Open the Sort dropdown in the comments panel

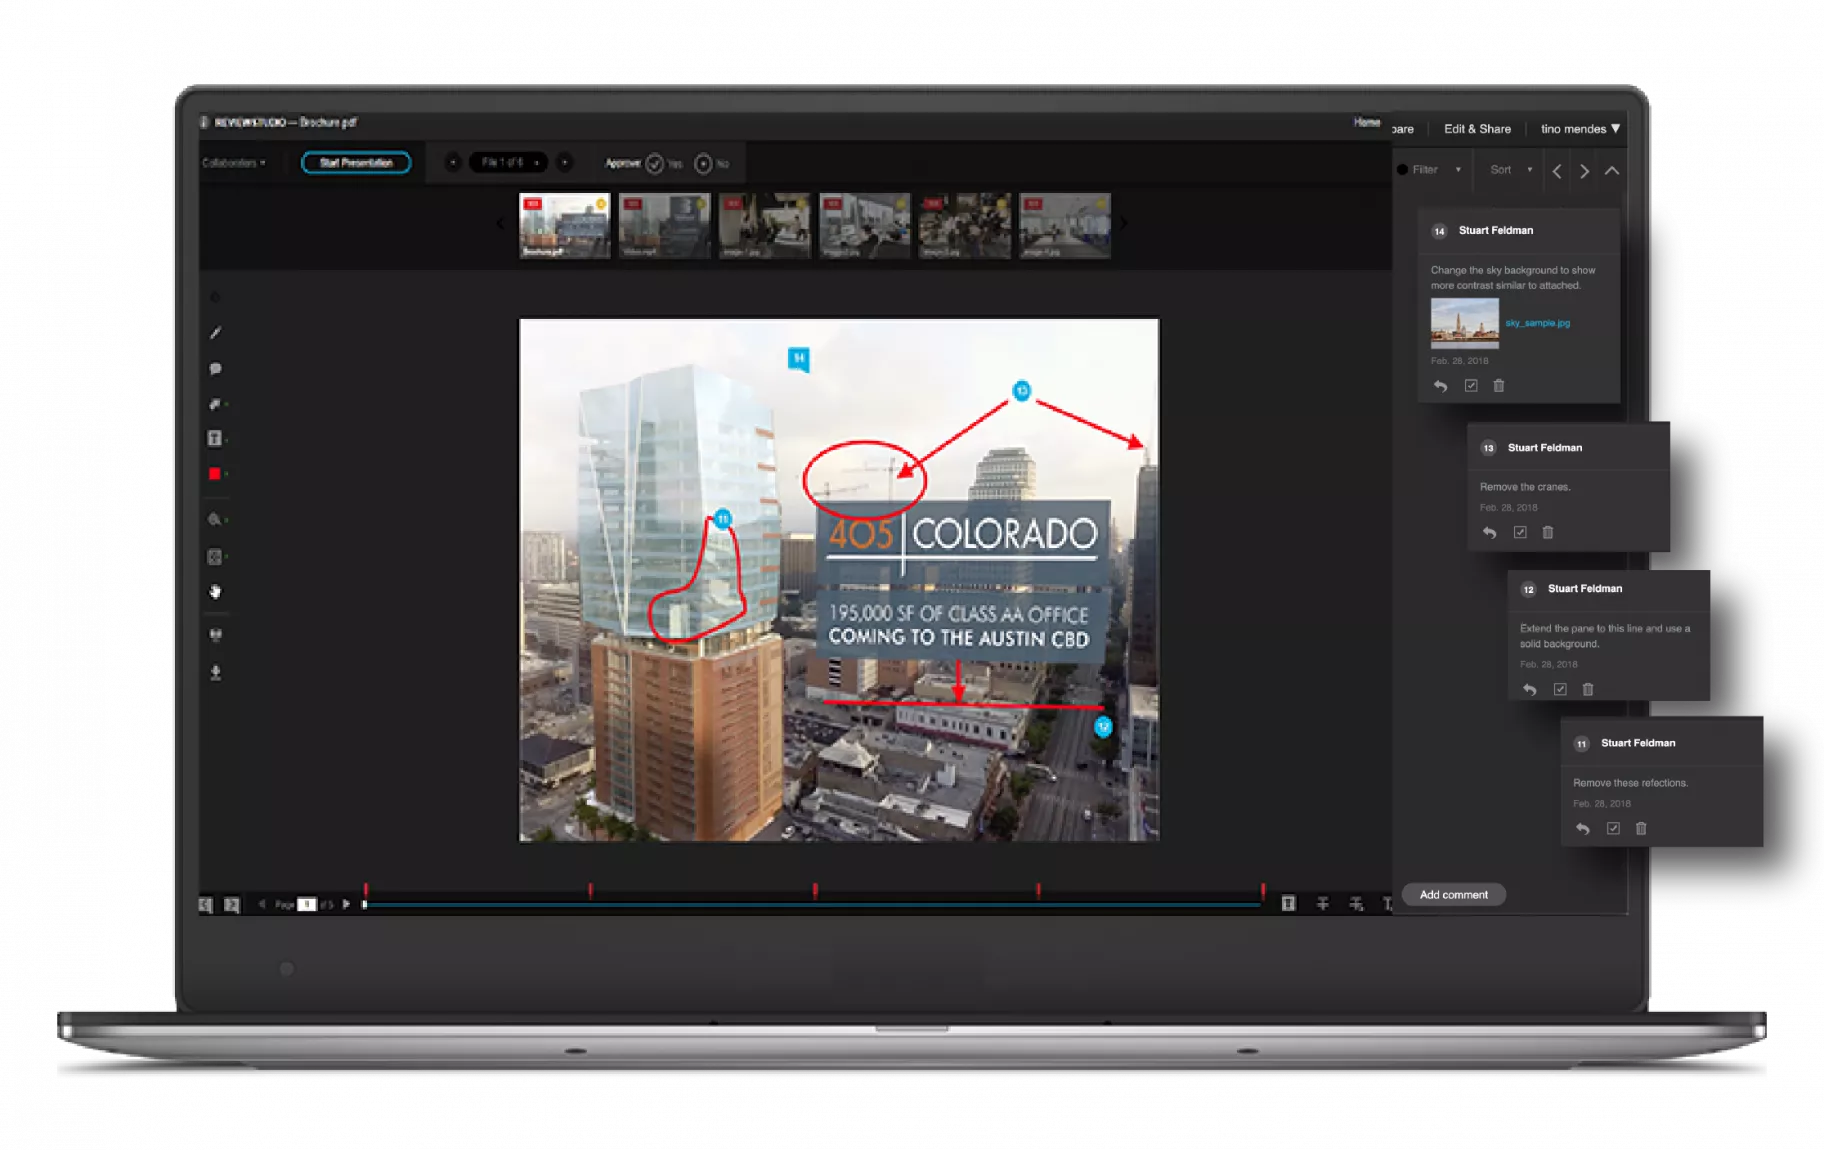(1508, 170)
